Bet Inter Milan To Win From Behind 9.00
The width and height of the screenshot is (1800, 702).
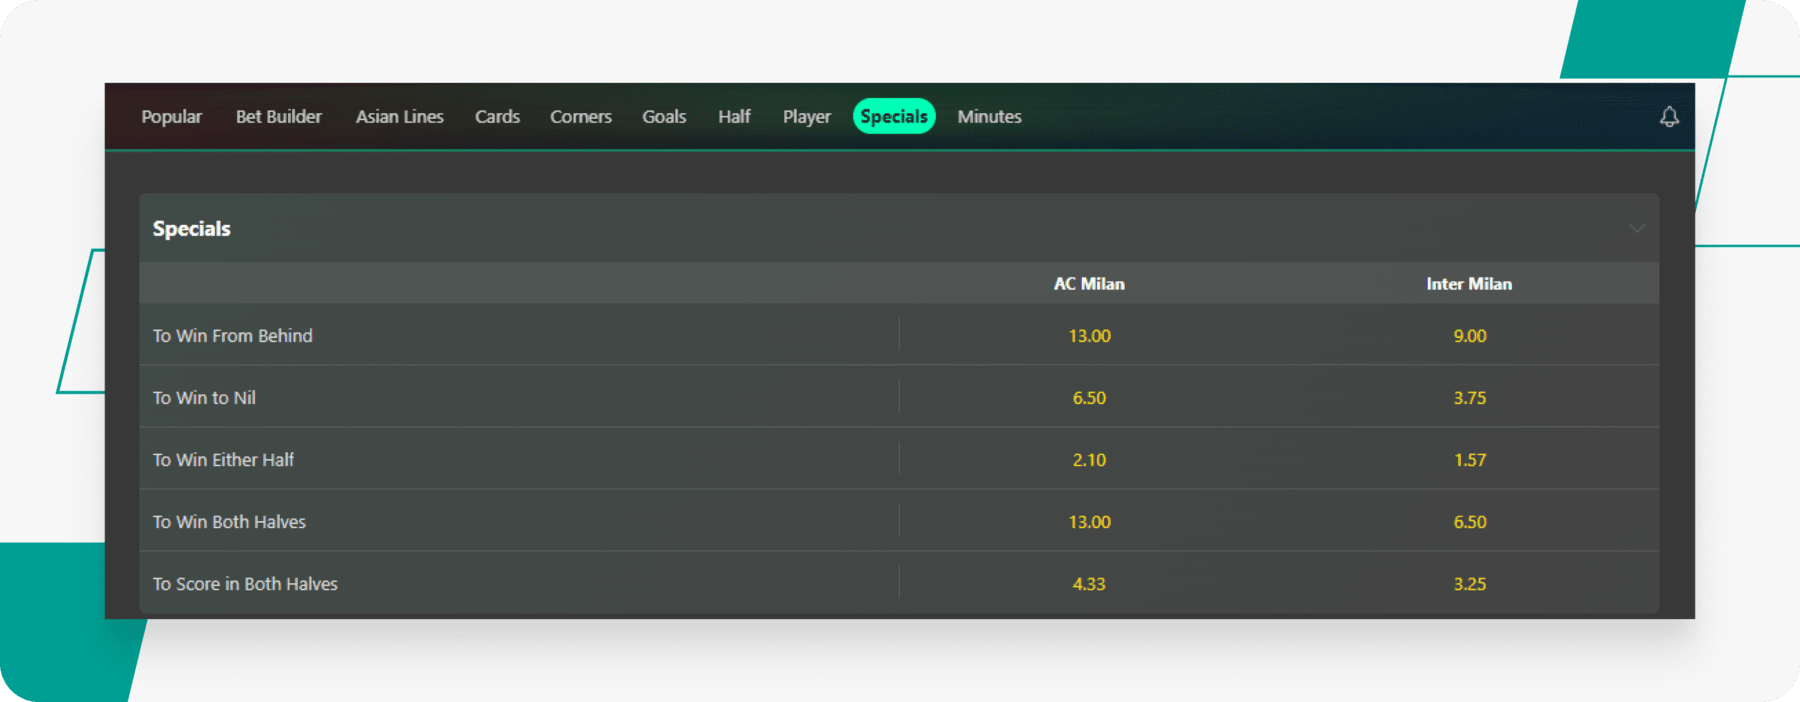1470,336
